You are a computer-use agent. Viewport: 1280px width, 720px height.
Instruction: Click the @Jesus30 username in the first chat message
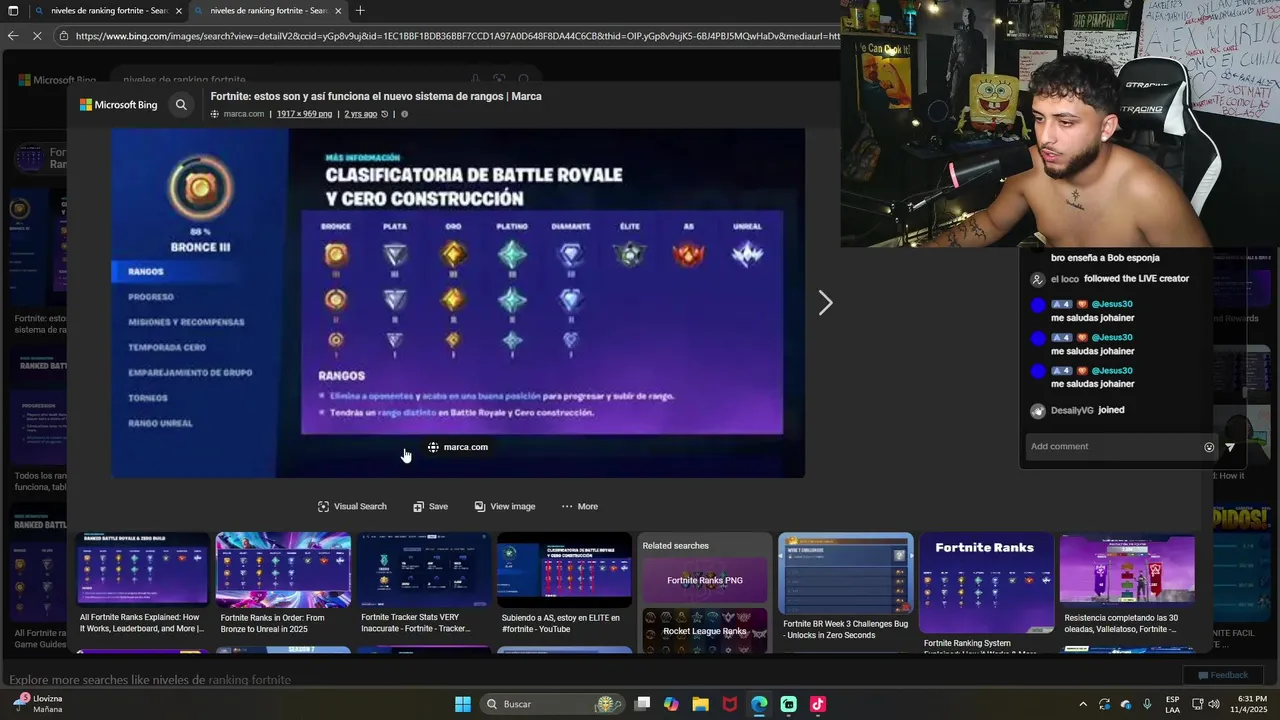1112,304
